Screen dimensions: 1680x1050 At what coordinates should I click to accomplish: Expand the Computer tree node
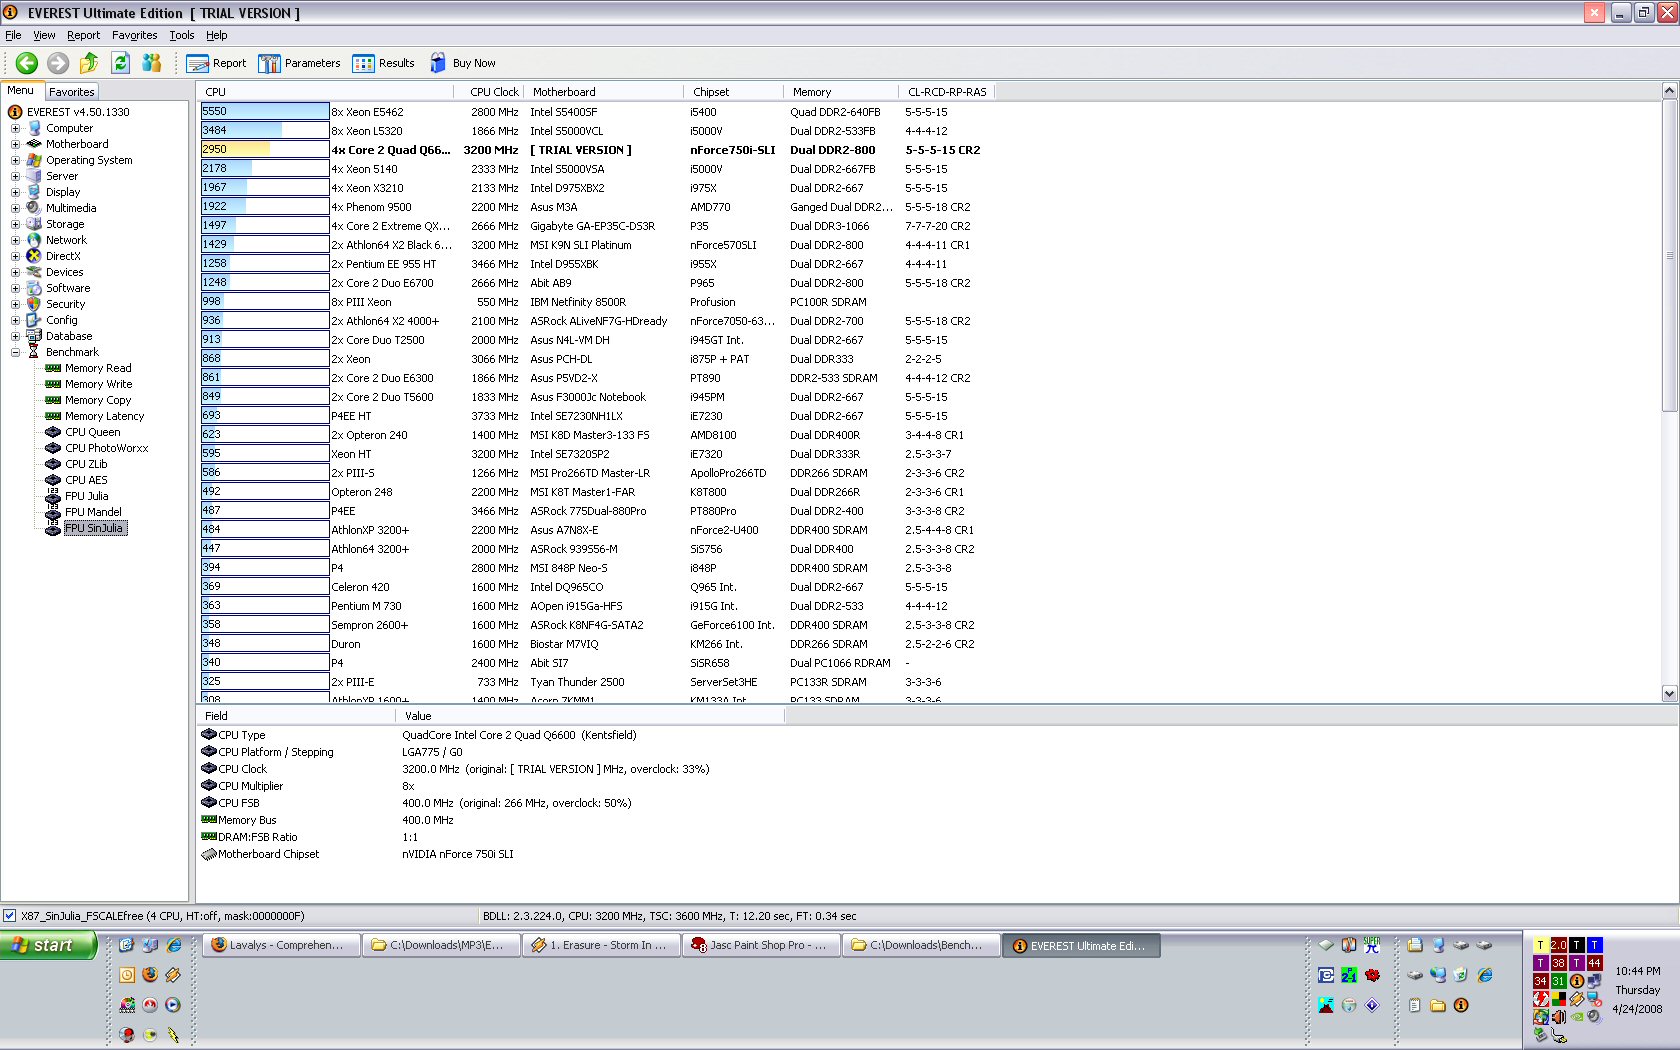(x=15, y=128)
